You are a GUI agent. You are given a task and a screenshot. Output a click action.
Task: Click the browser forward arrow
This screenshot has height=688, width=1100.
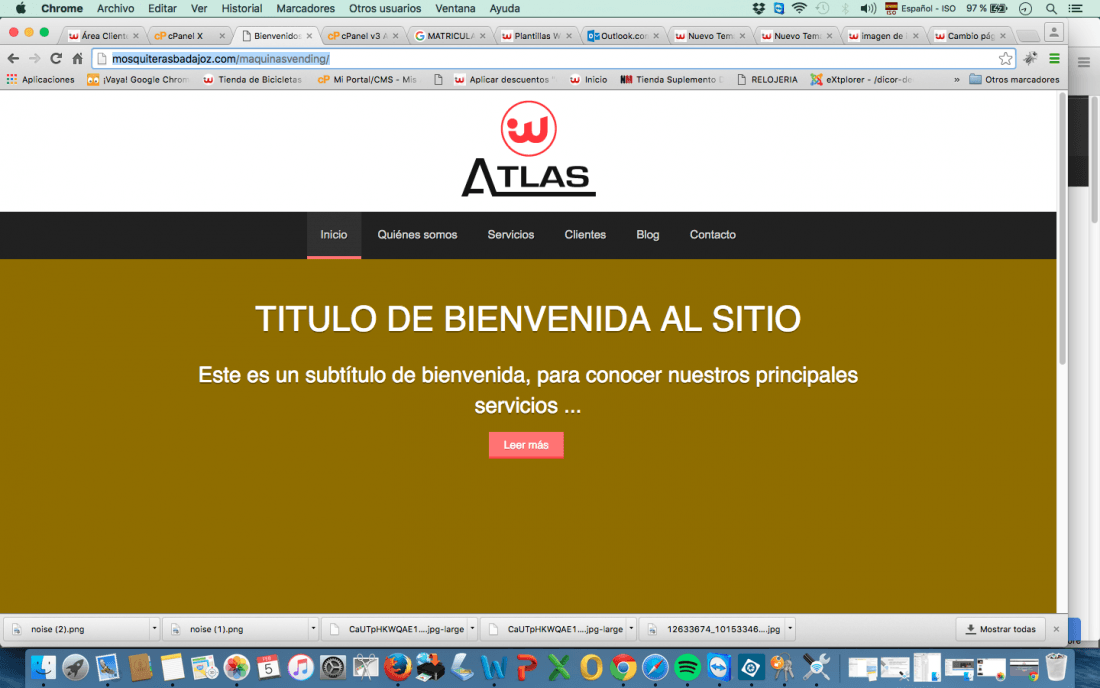[34, 58]
